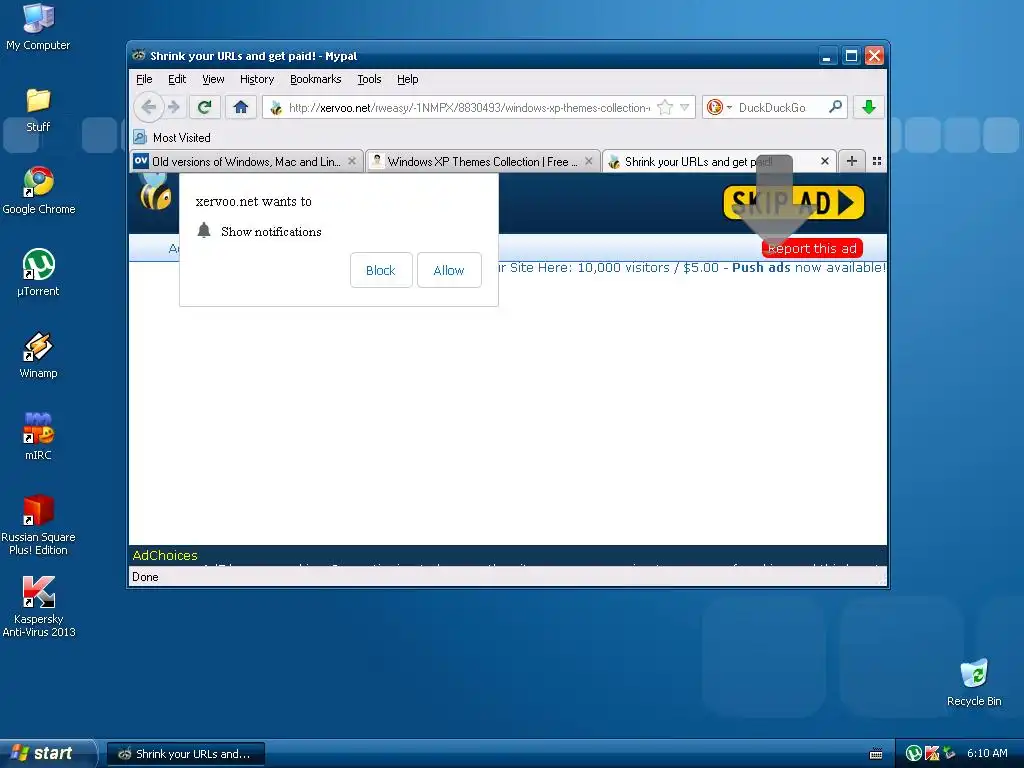Reload the page with the refresh icon
Screen dimensions: 1024x768
(x=204, y=107)
